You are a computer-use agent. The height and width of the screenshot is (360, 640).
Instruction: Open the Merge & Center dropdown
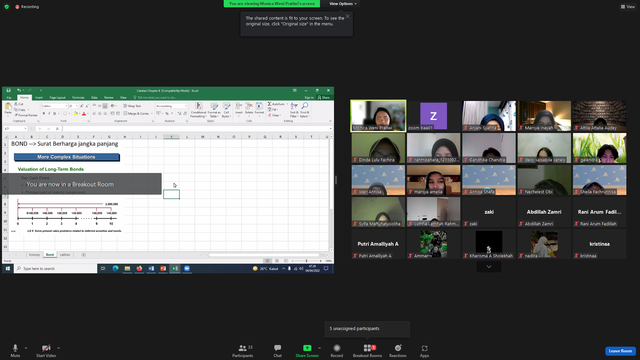click(x=152, y=113)
